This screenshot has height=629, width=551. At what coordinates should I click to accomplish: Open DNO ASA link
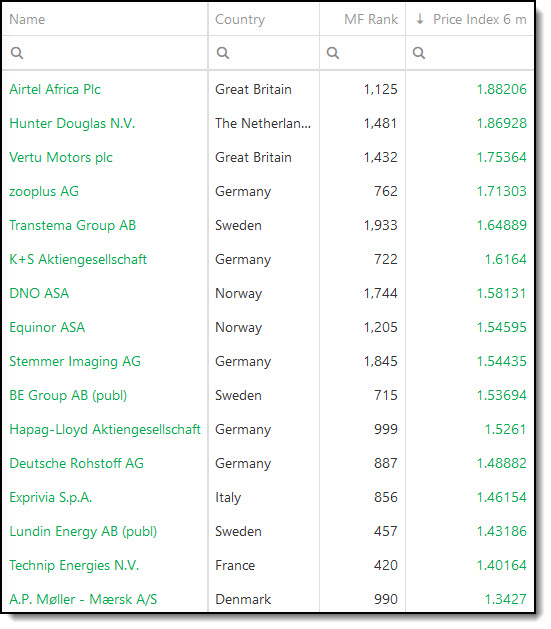coord(39,293)
